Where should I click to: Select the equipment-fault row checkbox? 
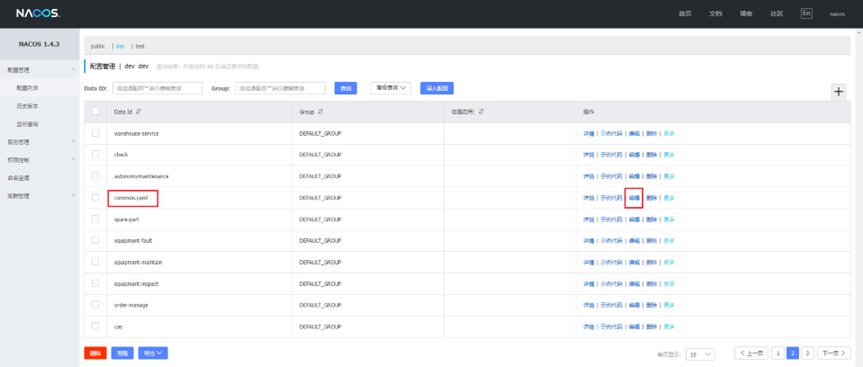click(x=96, y=240)
